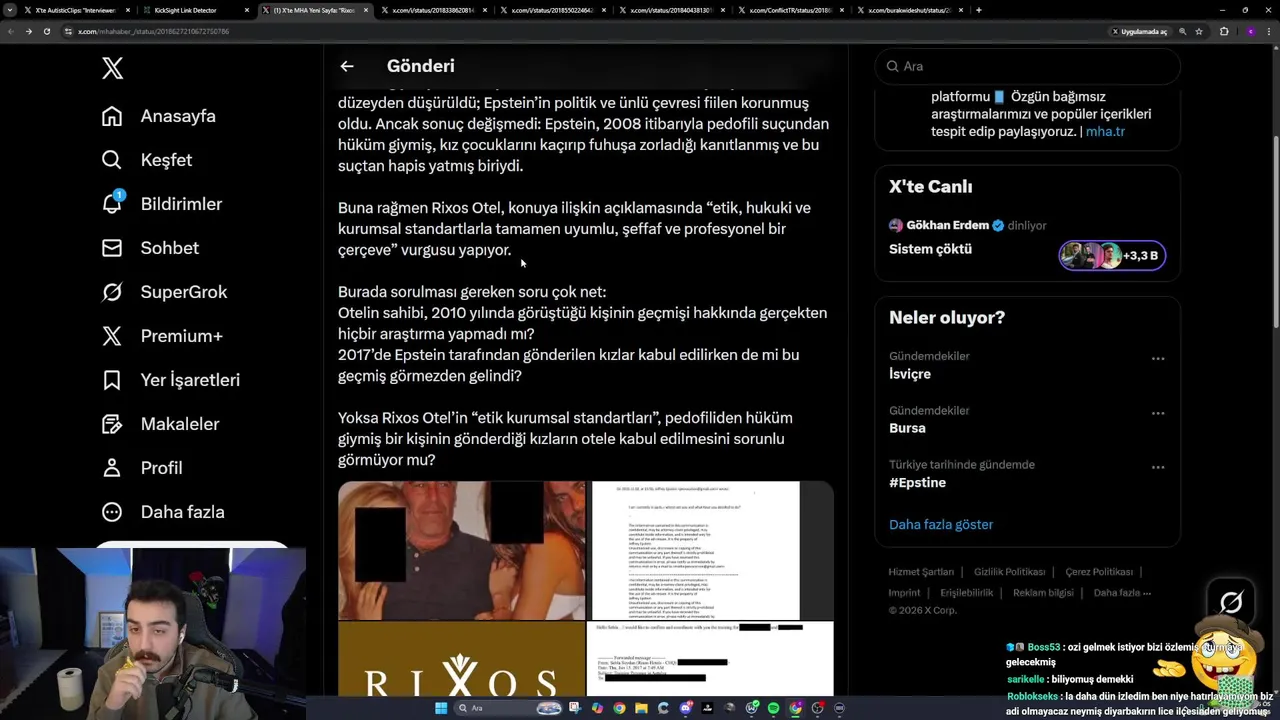The height and width of the screenshot is (720, 1280).
Task: Click Uygulamada aç button in address bar
Action: pos(1139,31)
